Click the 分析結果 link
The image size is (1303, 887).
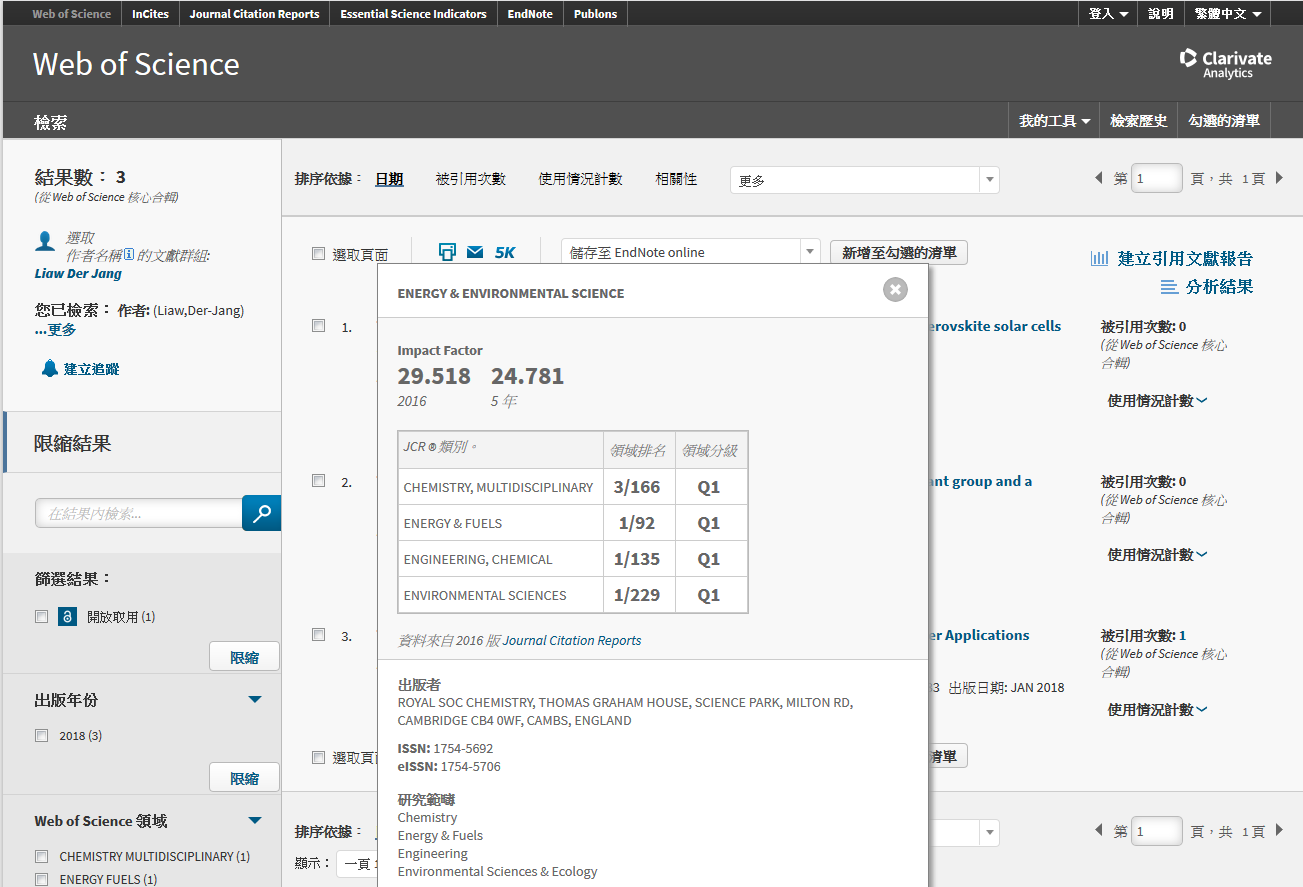[x=1219, y=287]
